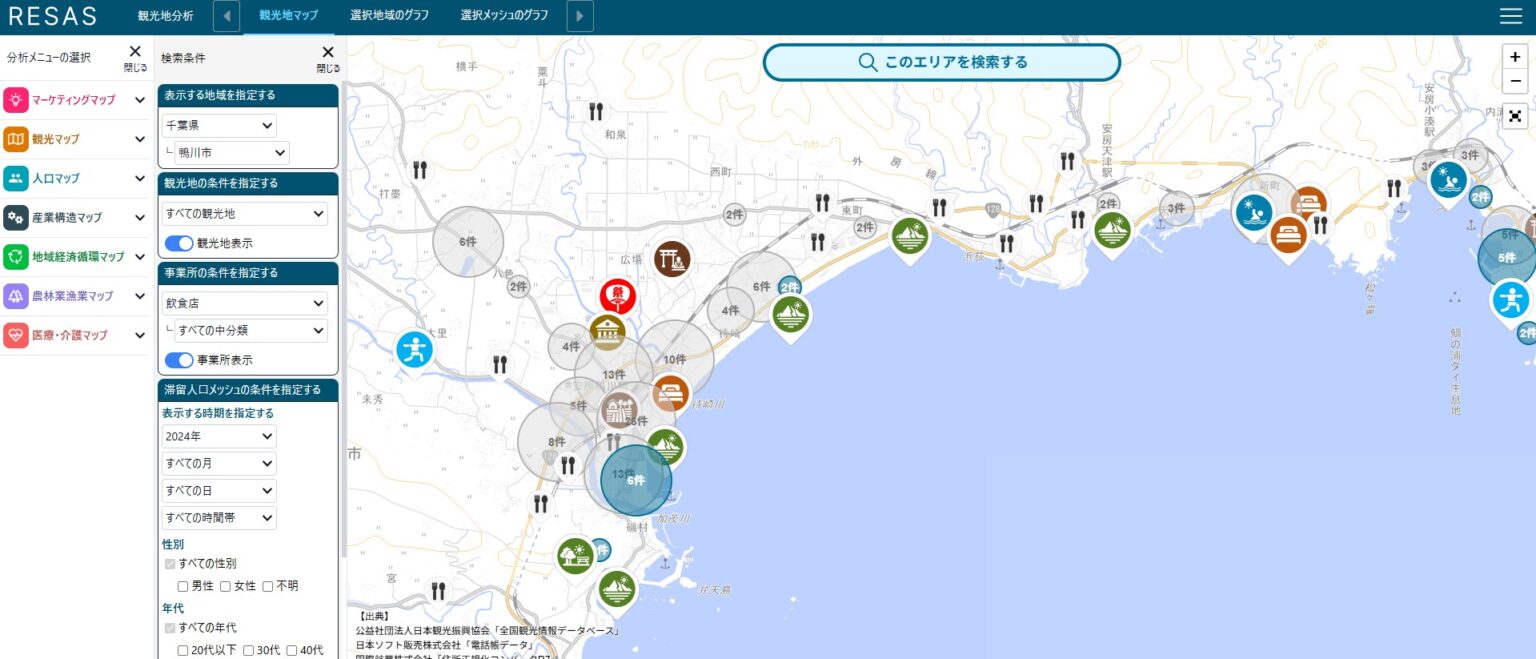Click the restaurant fork-knife icon near 和泉
1536x659 pixels.
[x=597, y=111]
